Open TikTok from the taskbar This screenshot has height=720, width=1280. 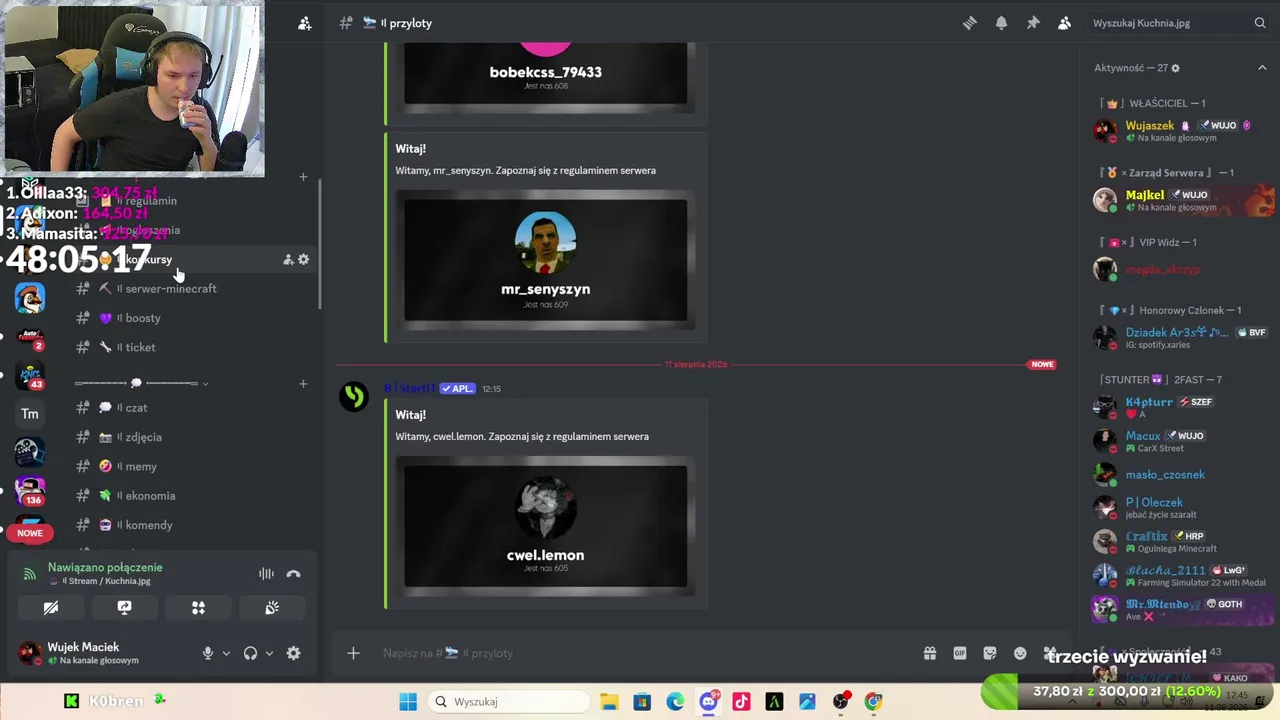741,702
